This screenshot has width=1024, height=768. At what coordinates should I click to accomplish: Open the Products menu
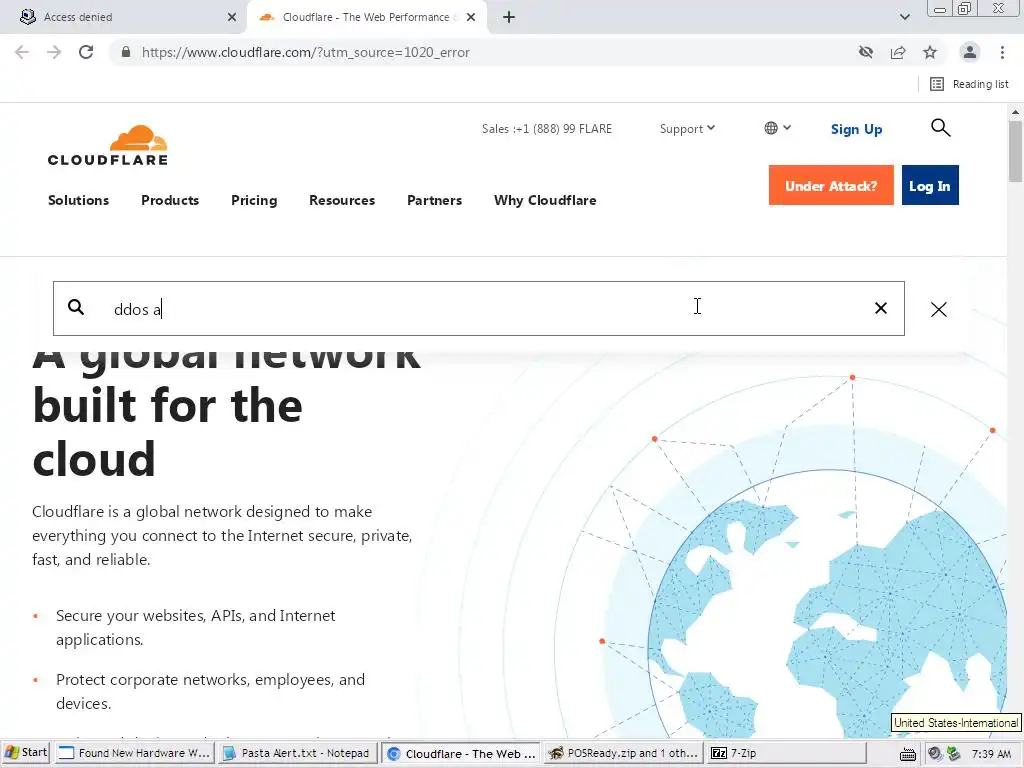click(x=170, y=200)
